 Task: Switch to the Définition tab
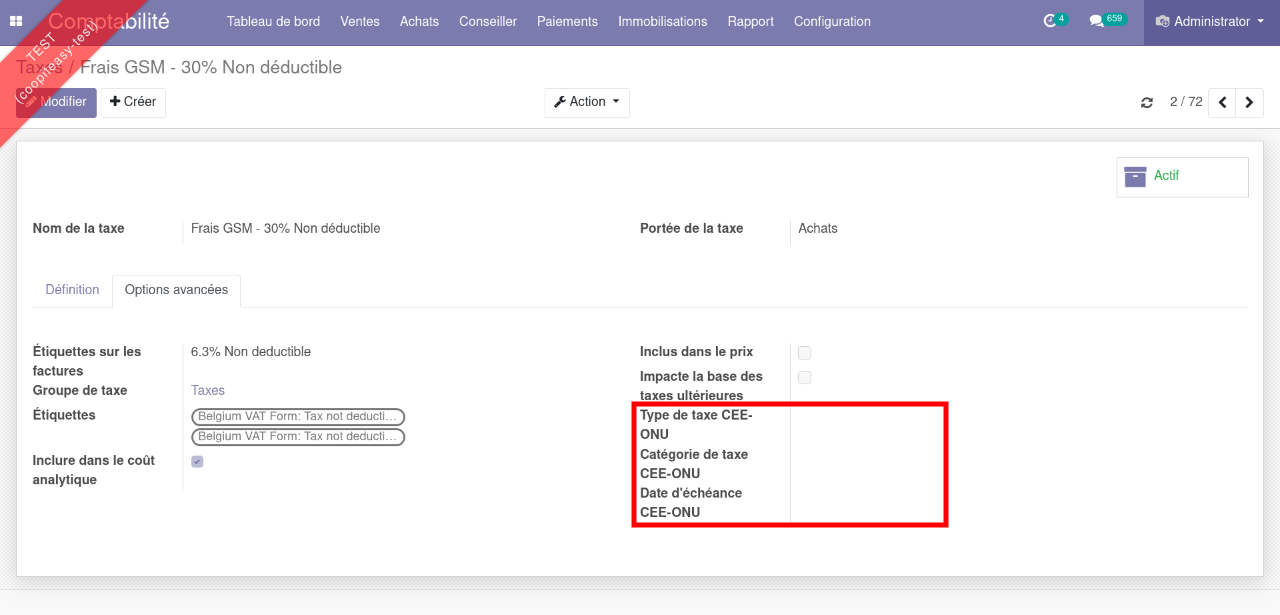(72, 290)
